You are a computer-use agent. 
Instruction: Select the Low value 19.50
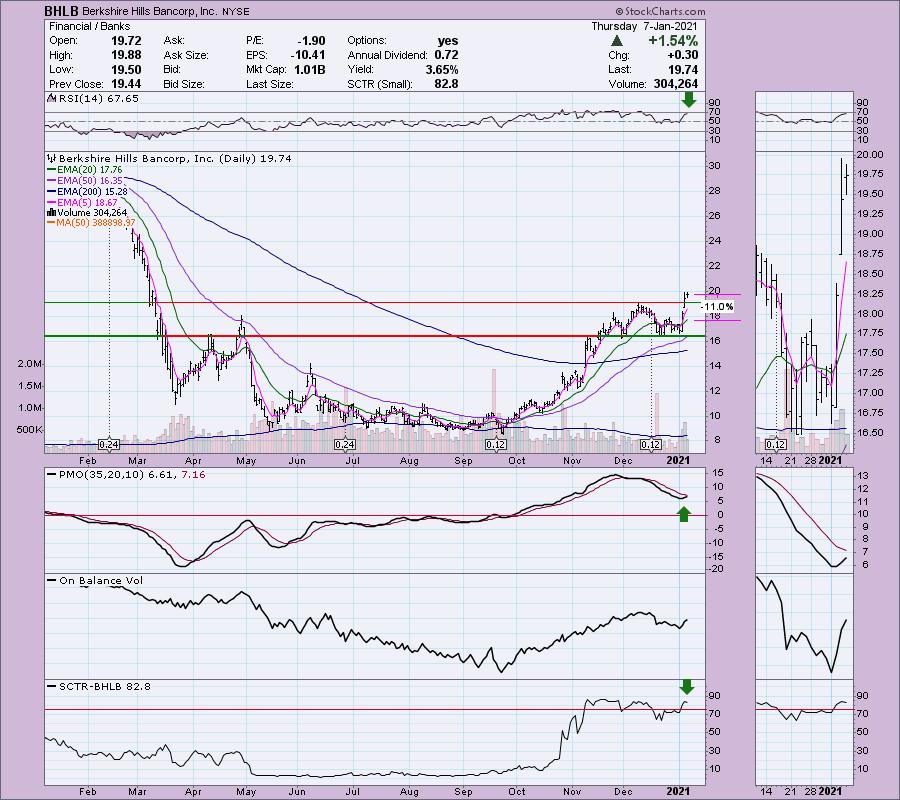coord(126,69)
